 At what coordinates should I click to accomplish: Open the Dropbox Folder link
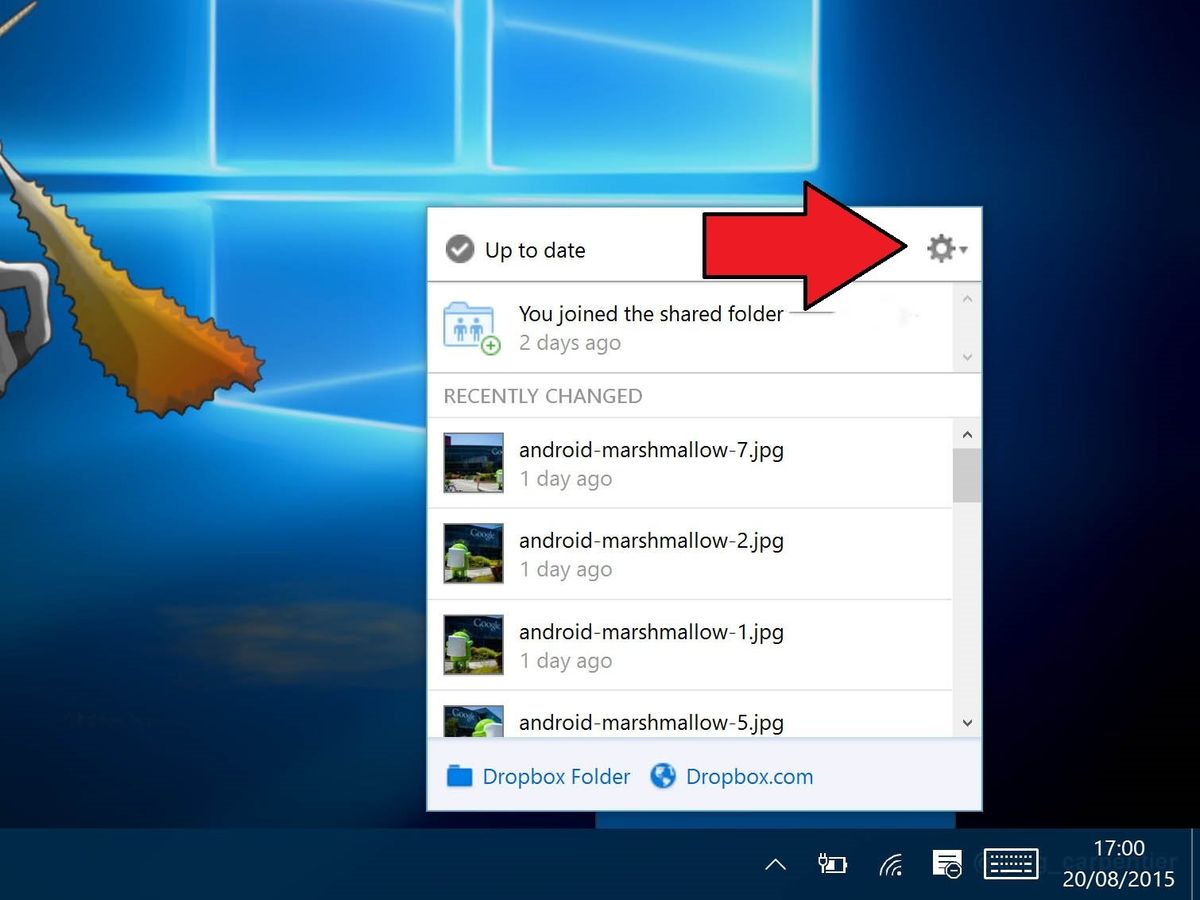(556, 776)
